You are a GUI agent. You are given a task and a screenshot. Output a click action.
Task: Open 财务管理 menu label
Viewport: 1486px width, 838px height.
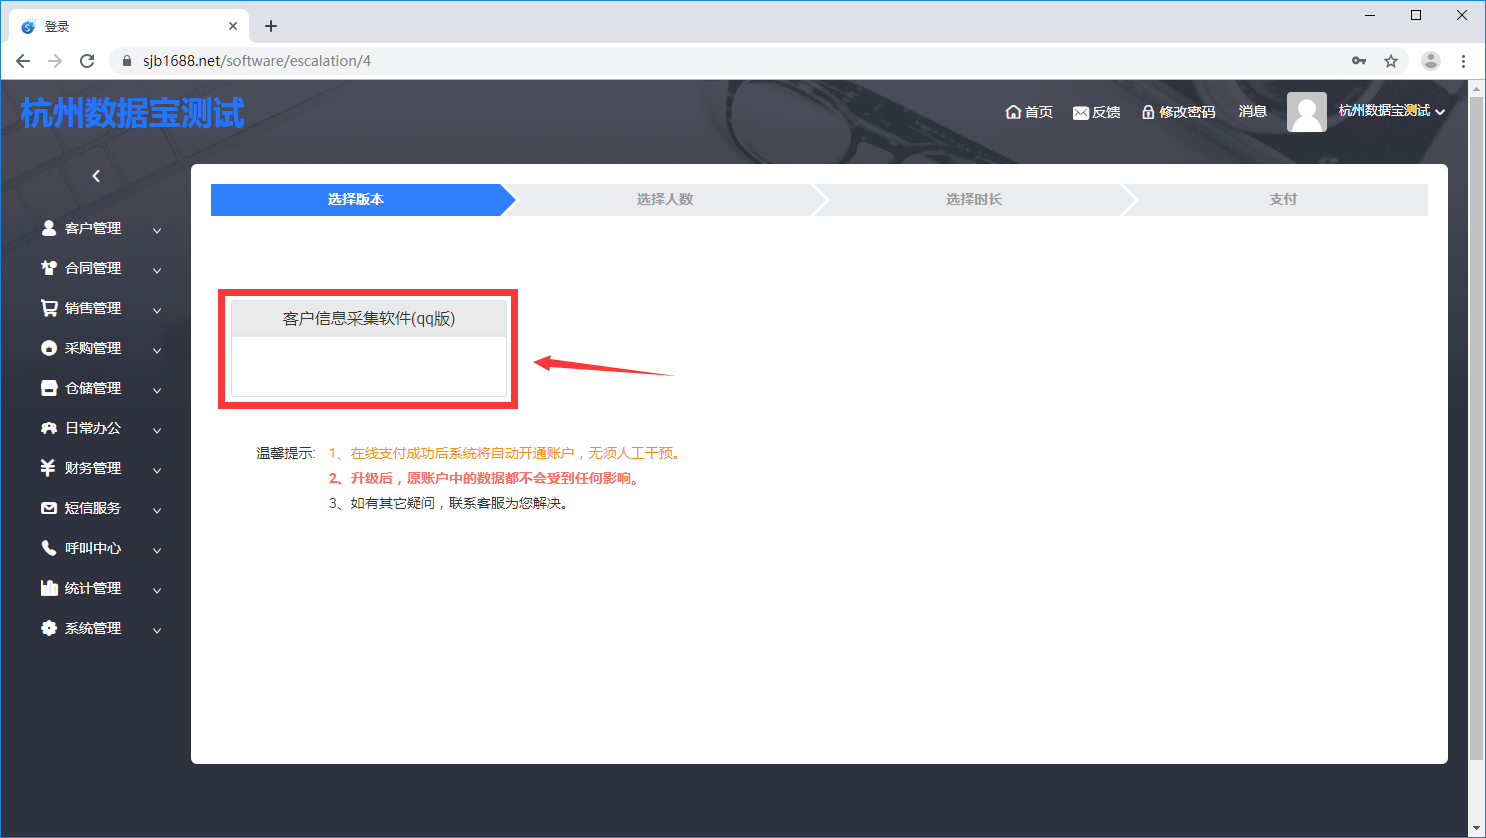(93, 468)
